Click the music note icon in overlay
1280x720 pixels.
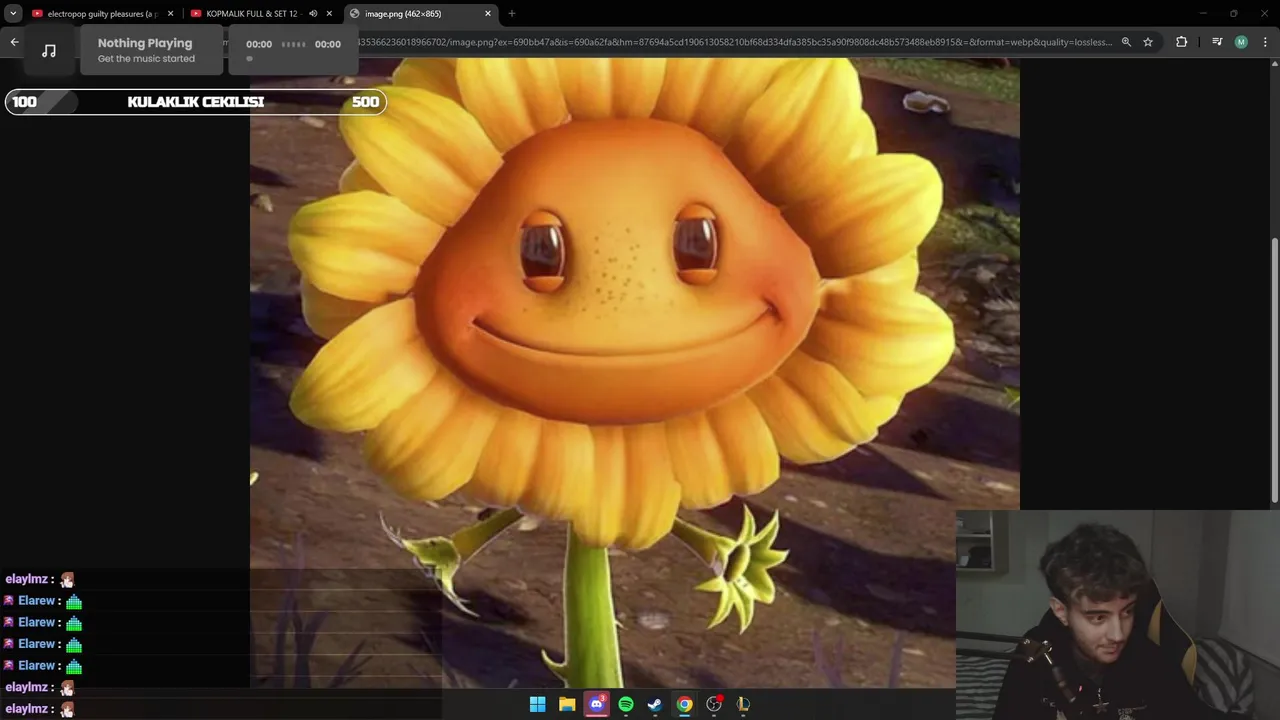(49, 50)
